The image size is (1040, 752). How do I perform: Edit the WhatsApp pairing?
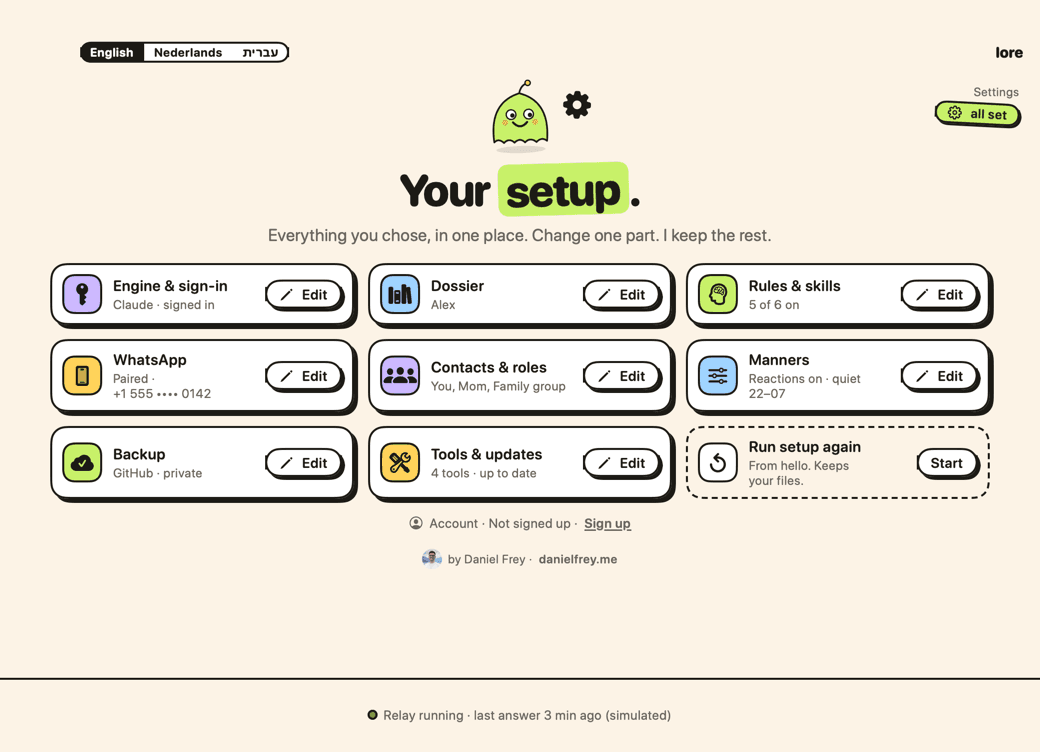[304, 376]
